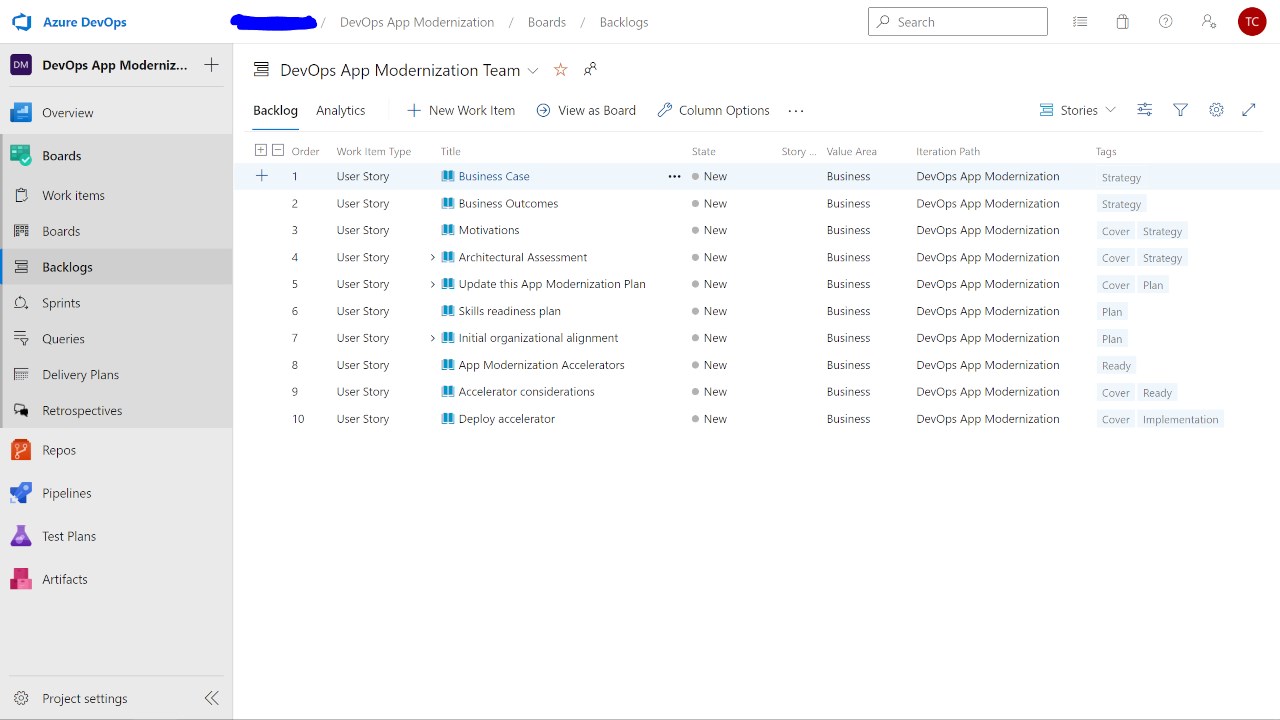The width and height of the screenshot is (1280, 720).
Task: Open the TC user profile avatar
Action: (1252, 22)
